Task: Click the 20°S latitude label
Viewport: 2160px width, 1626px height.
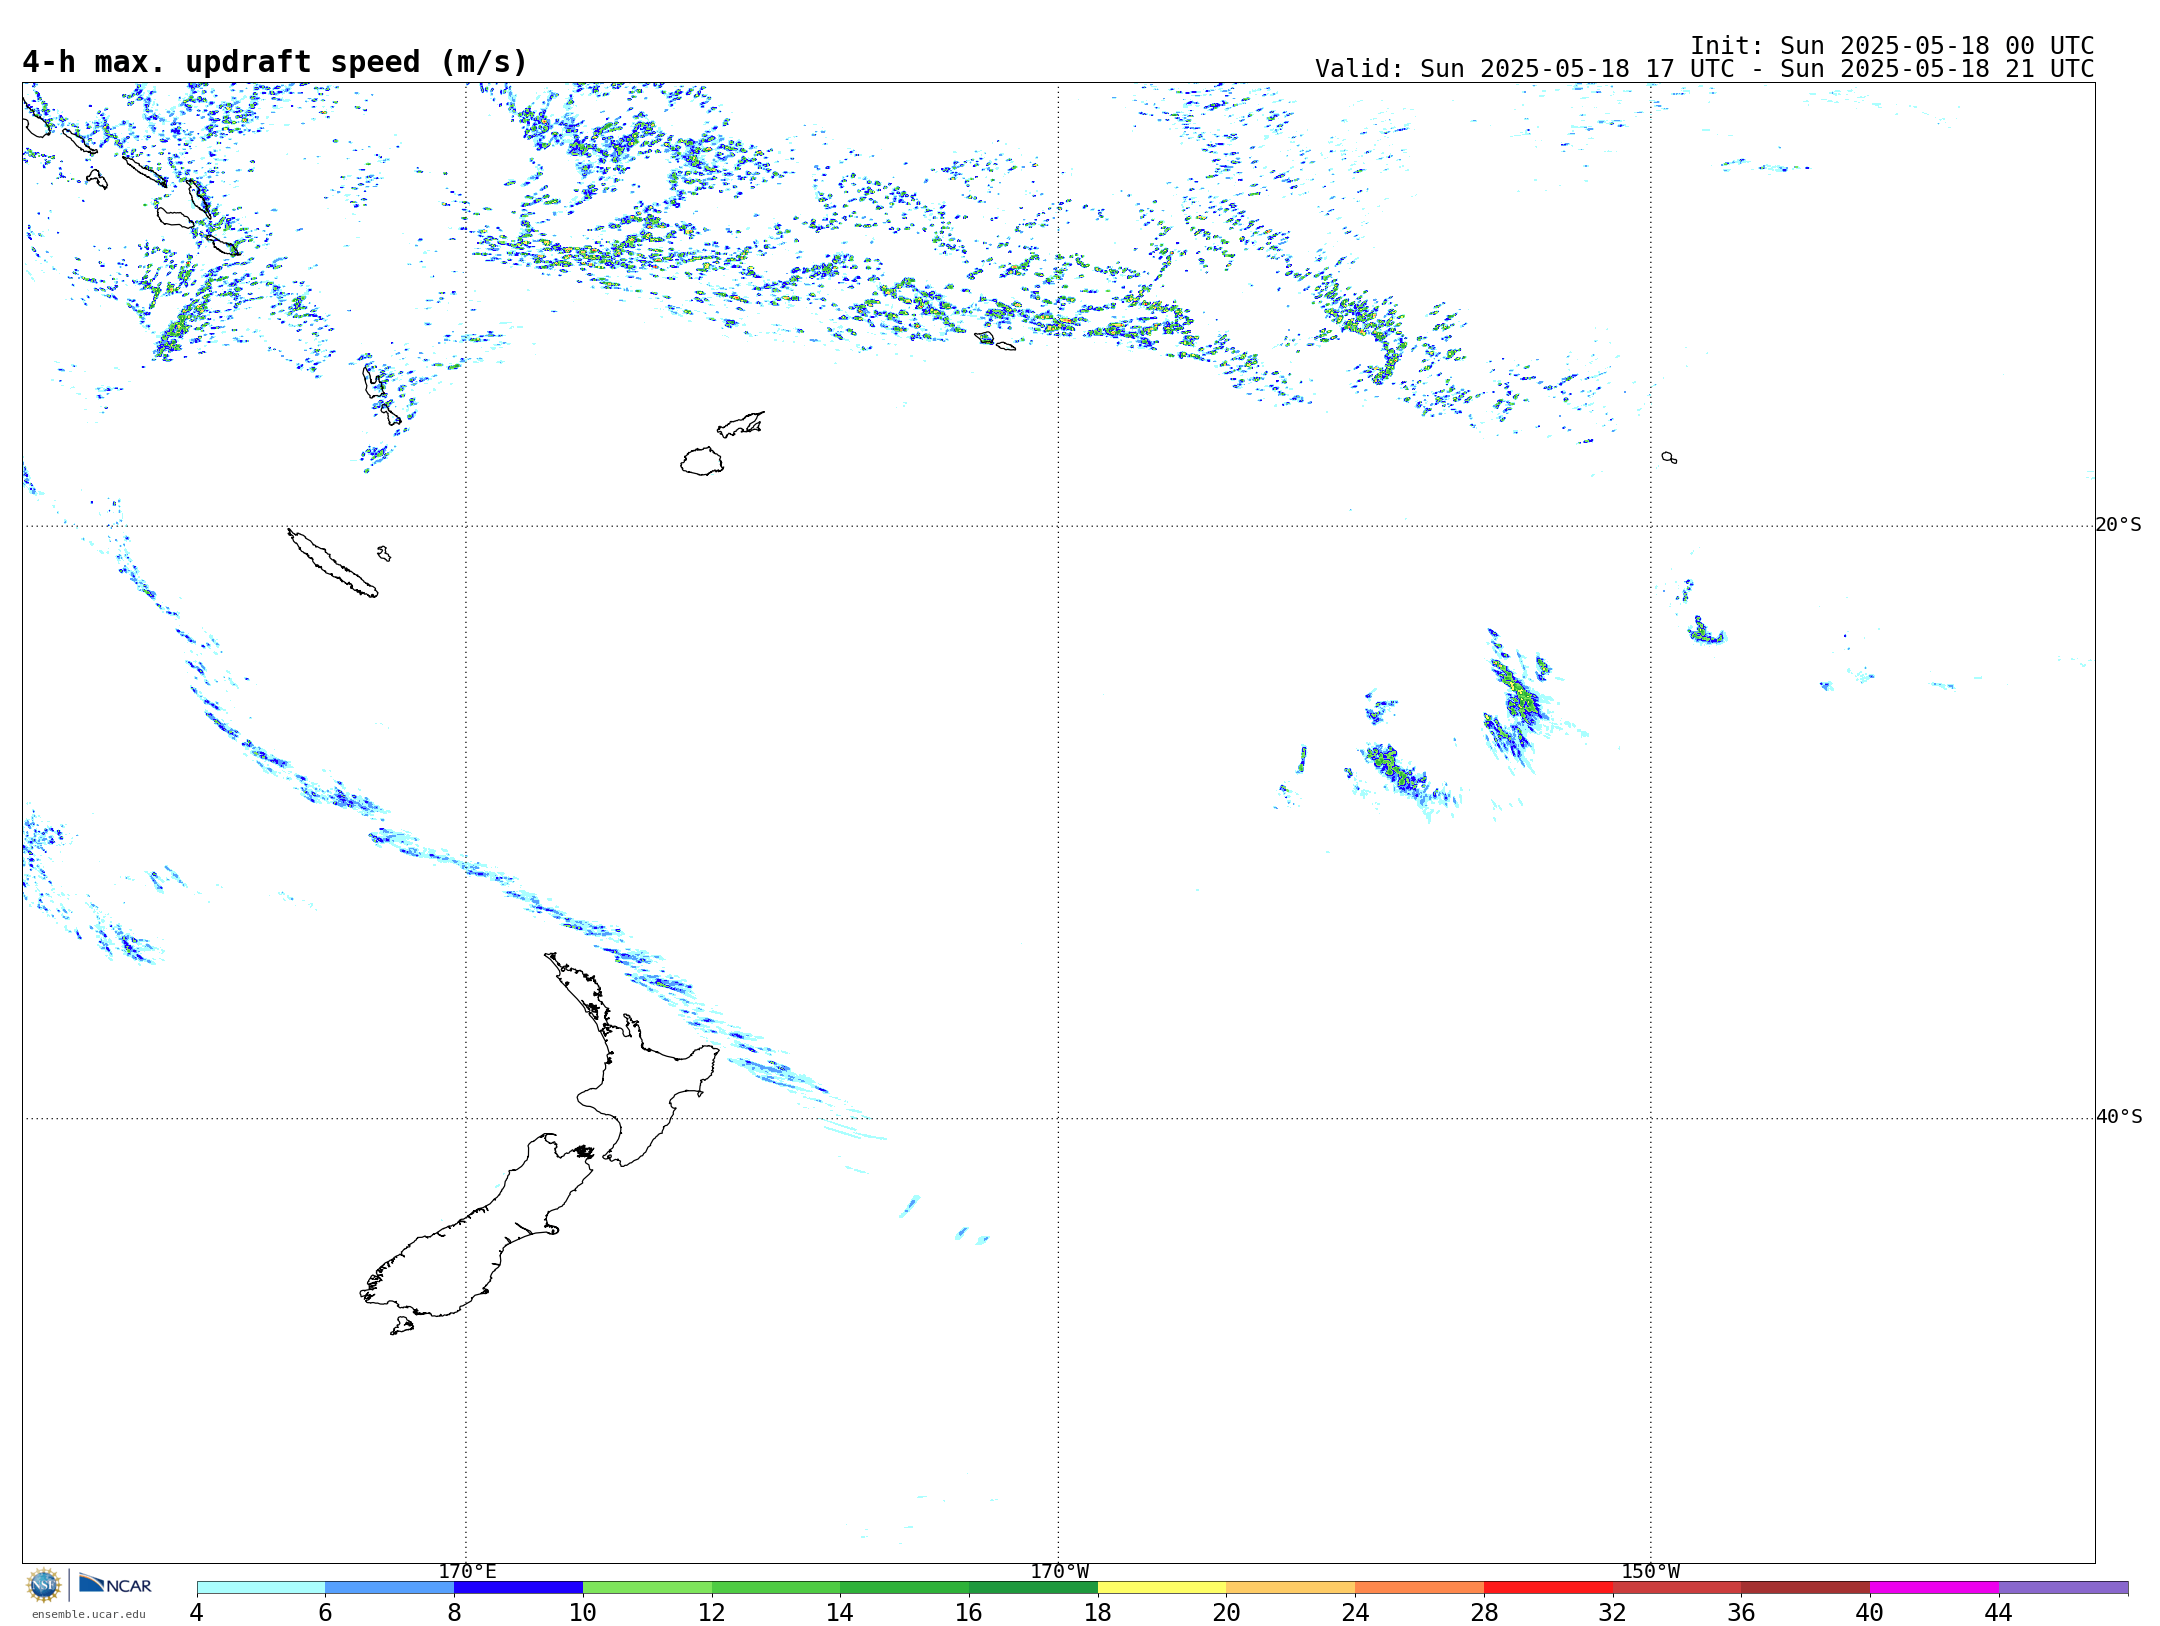Action: tap(2118, 525)
